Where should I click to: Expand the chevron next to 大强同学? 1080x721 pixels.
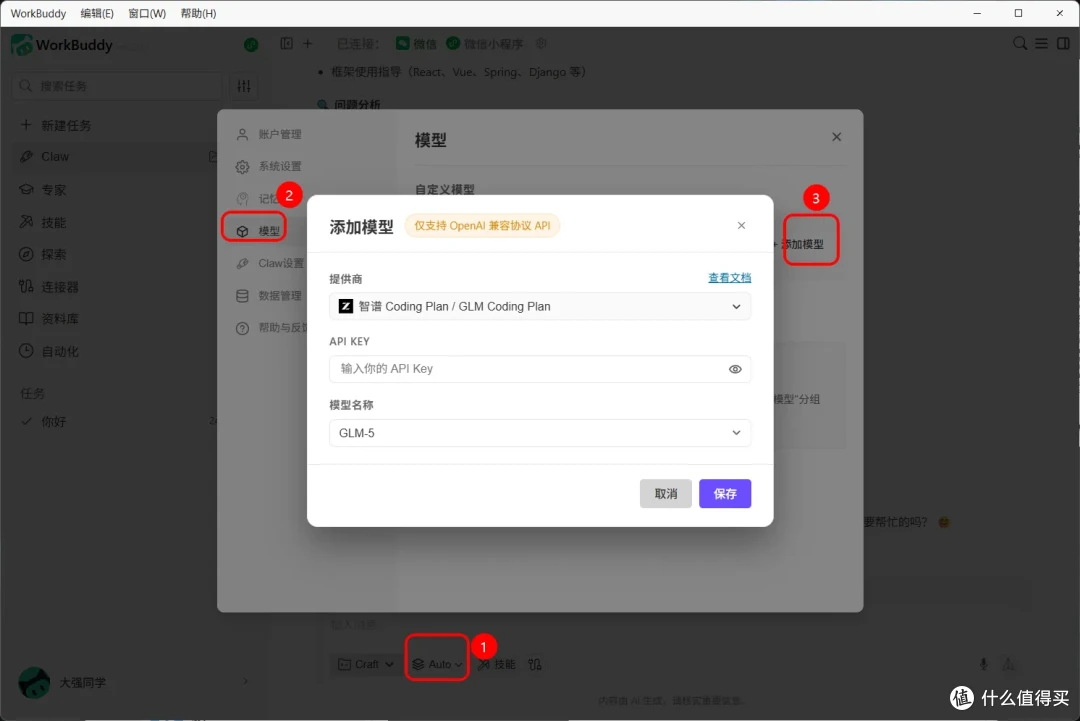tap(245, 682)
